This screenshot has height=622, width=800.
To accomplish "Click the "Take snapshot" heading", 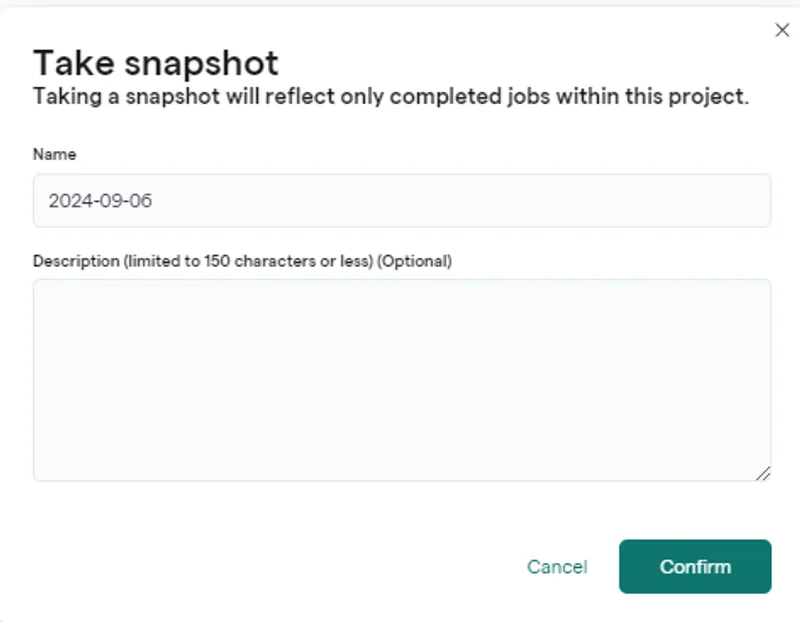I will [156, 62].
